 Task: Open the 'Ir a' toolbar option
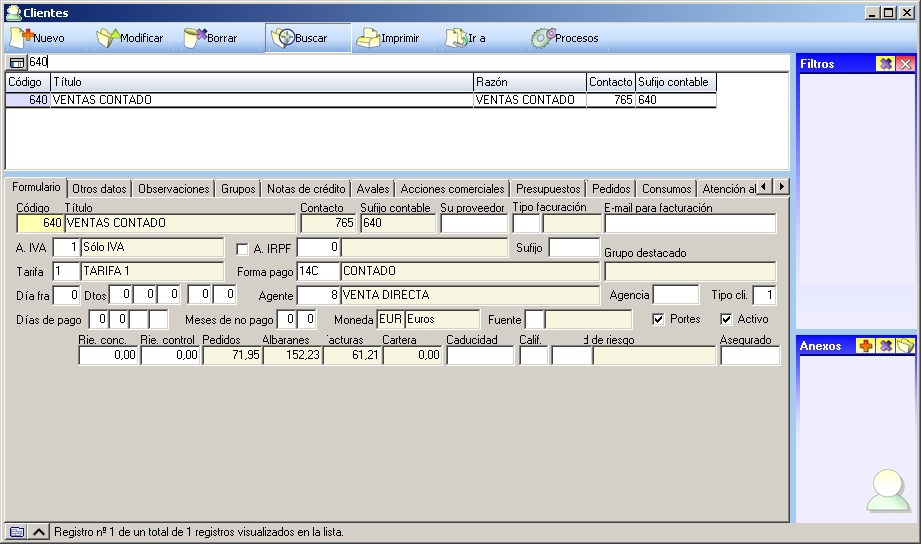click(x=466, y=38)
